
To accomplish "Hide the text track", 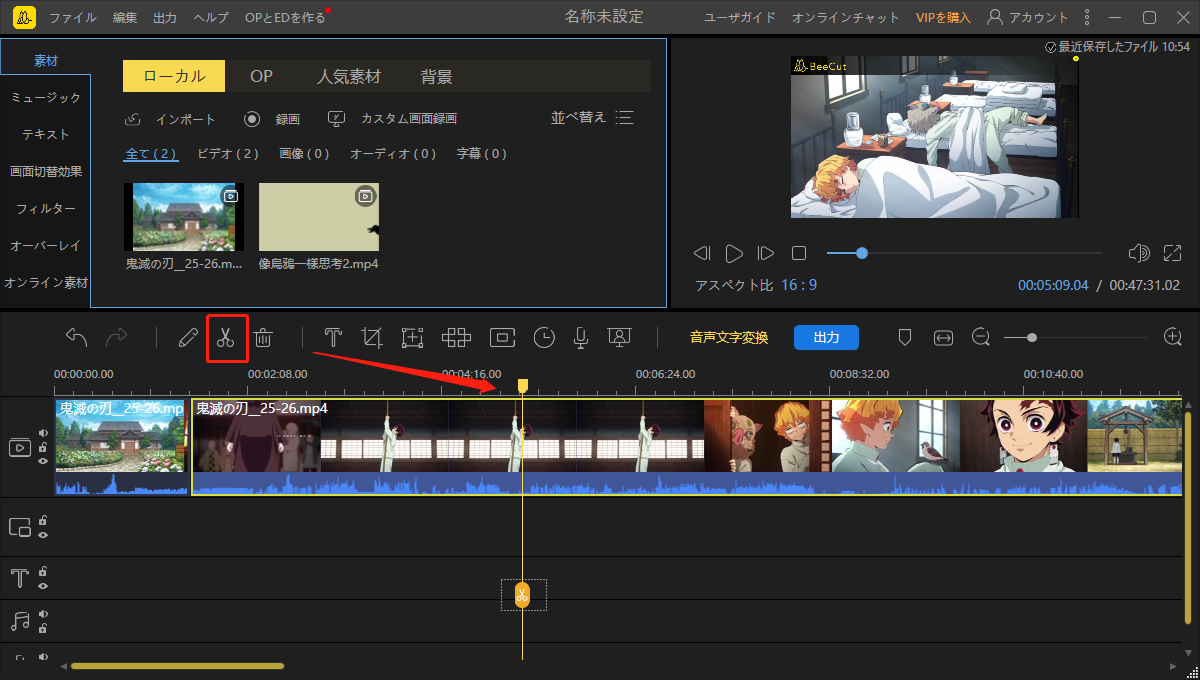I will point(43,585).
